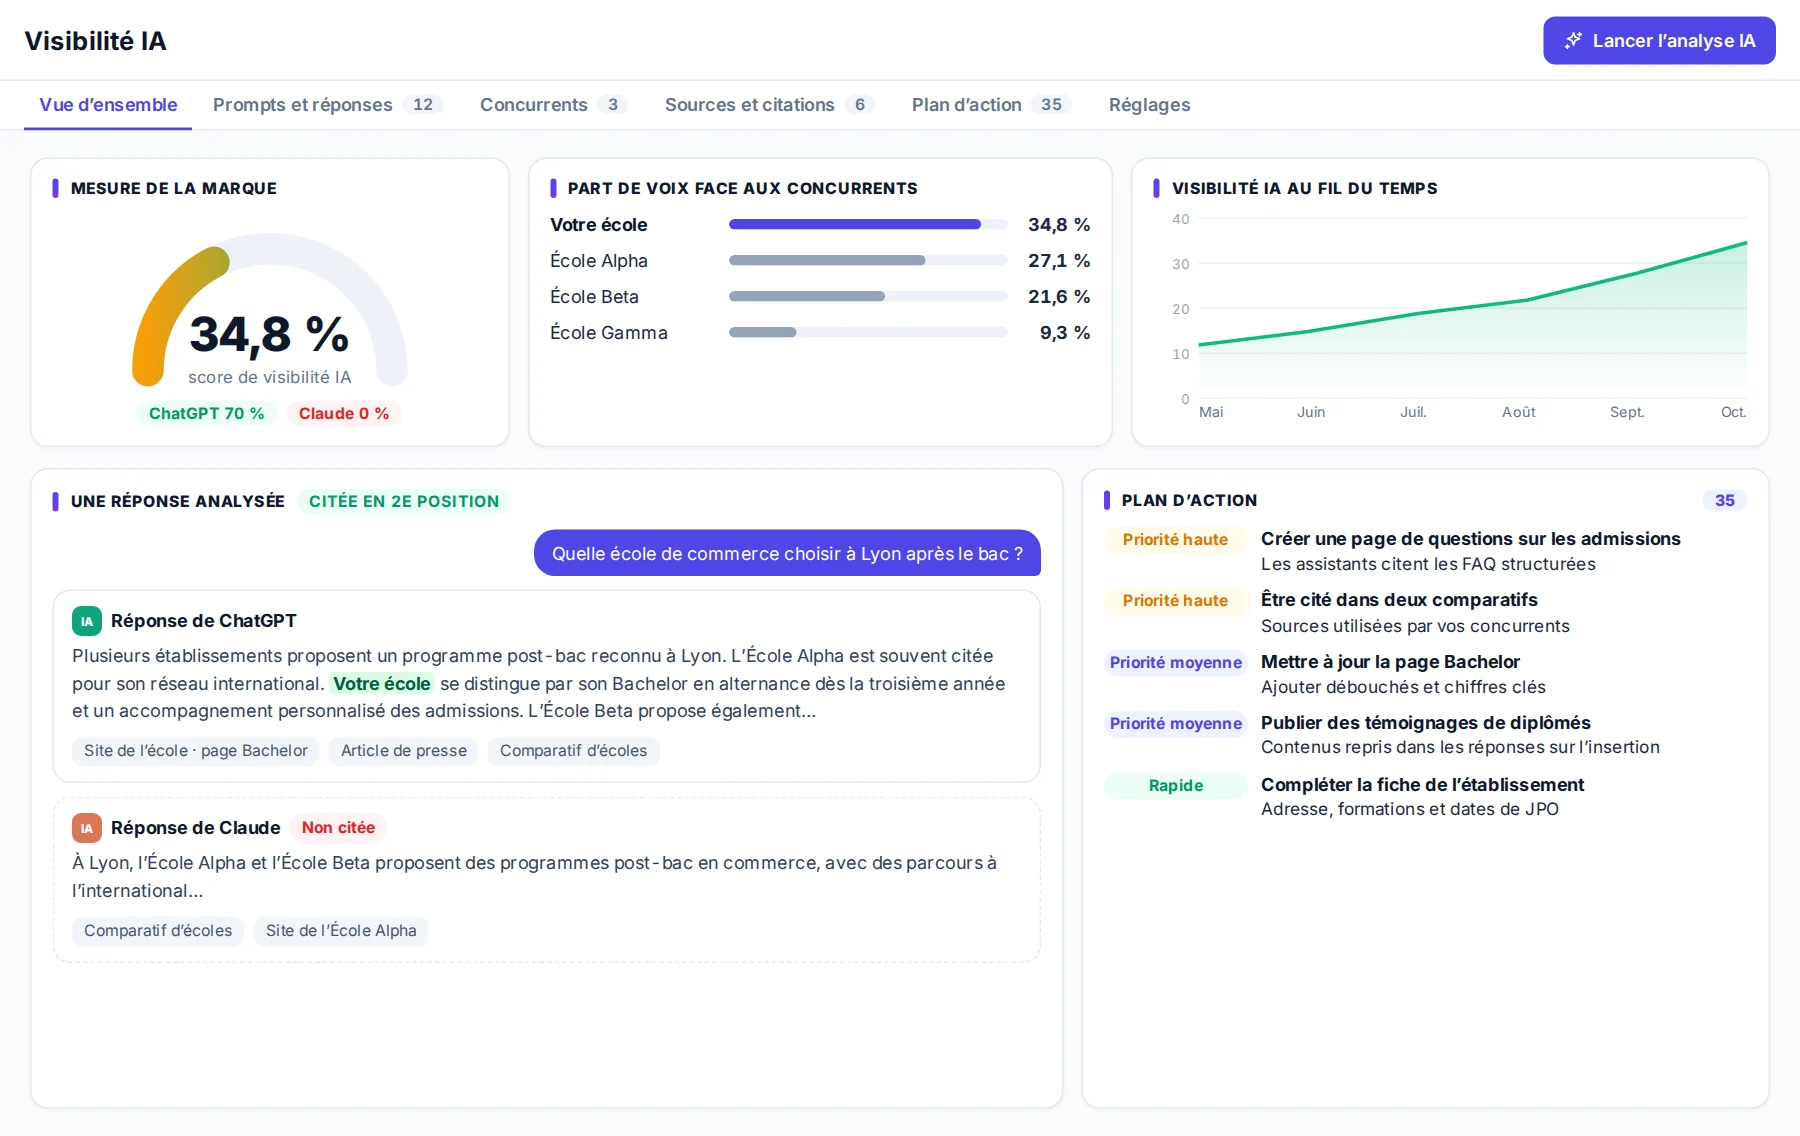Click the Non citée badge
Screen dimensions: 1800x1136
coord(338,828)
